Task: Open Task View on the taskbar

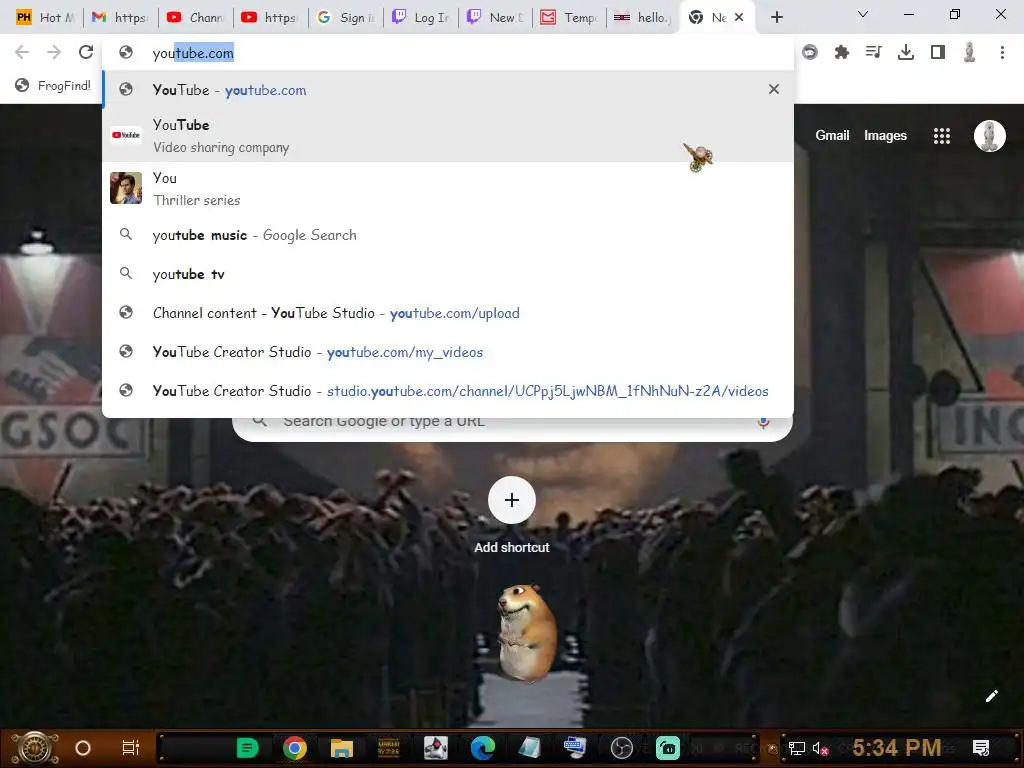Action: [131, 748]
